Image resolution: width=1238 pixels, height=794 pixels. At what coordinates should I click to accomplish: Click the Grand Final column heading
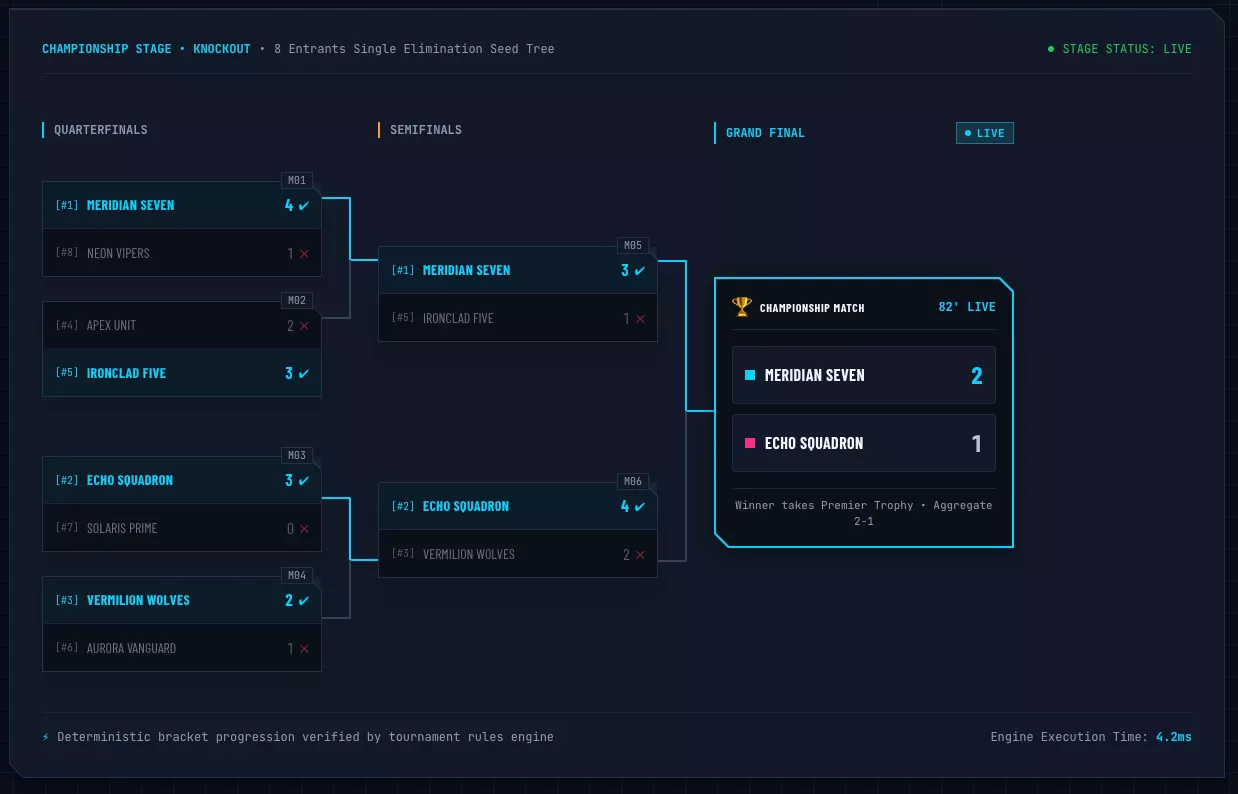point(765,133)
